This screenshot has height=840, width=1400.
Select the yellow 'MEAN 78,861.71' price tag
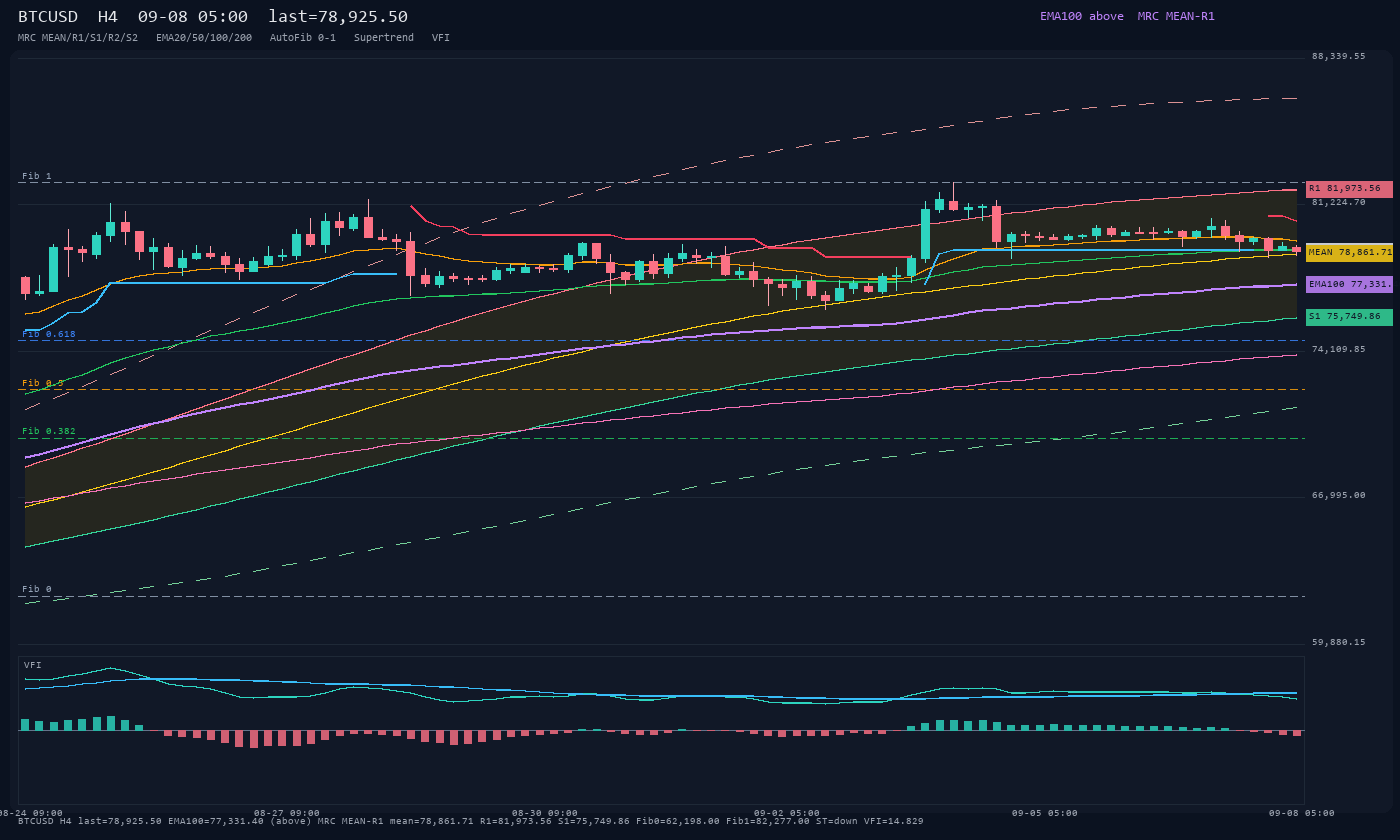(1349, 253)
